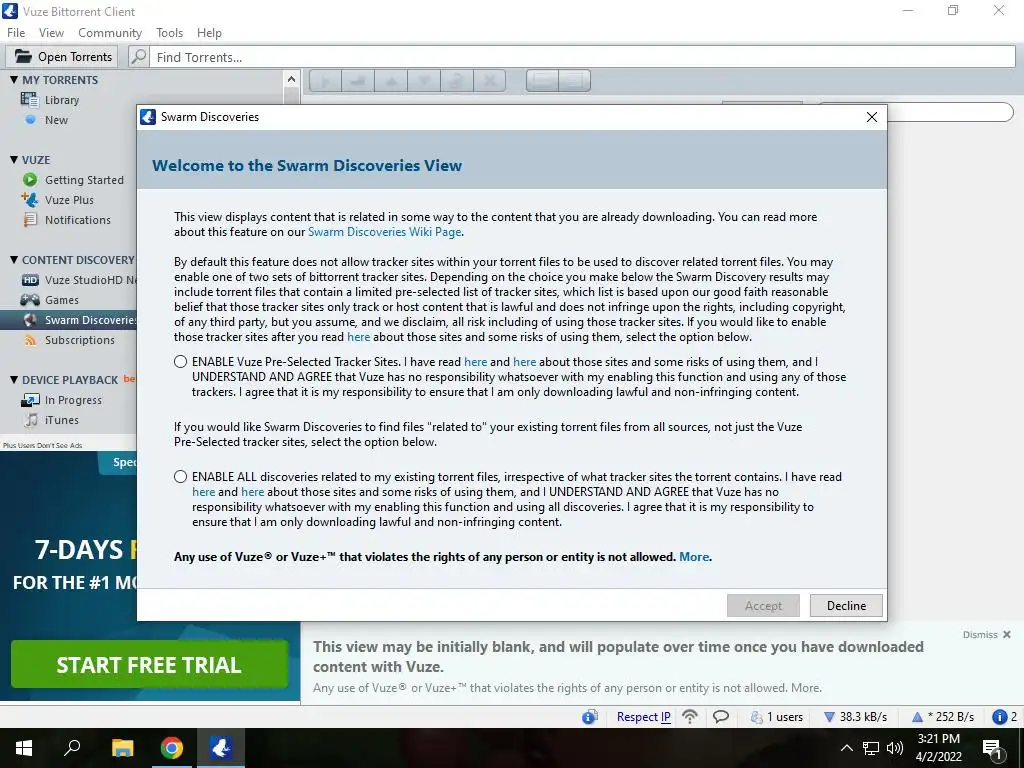The width and height of the screenshot is (1024, 768).
Task: Click the 'here' link after 'tracker sites after you read'
Action: pyautogui.click(x=359, y=337)
